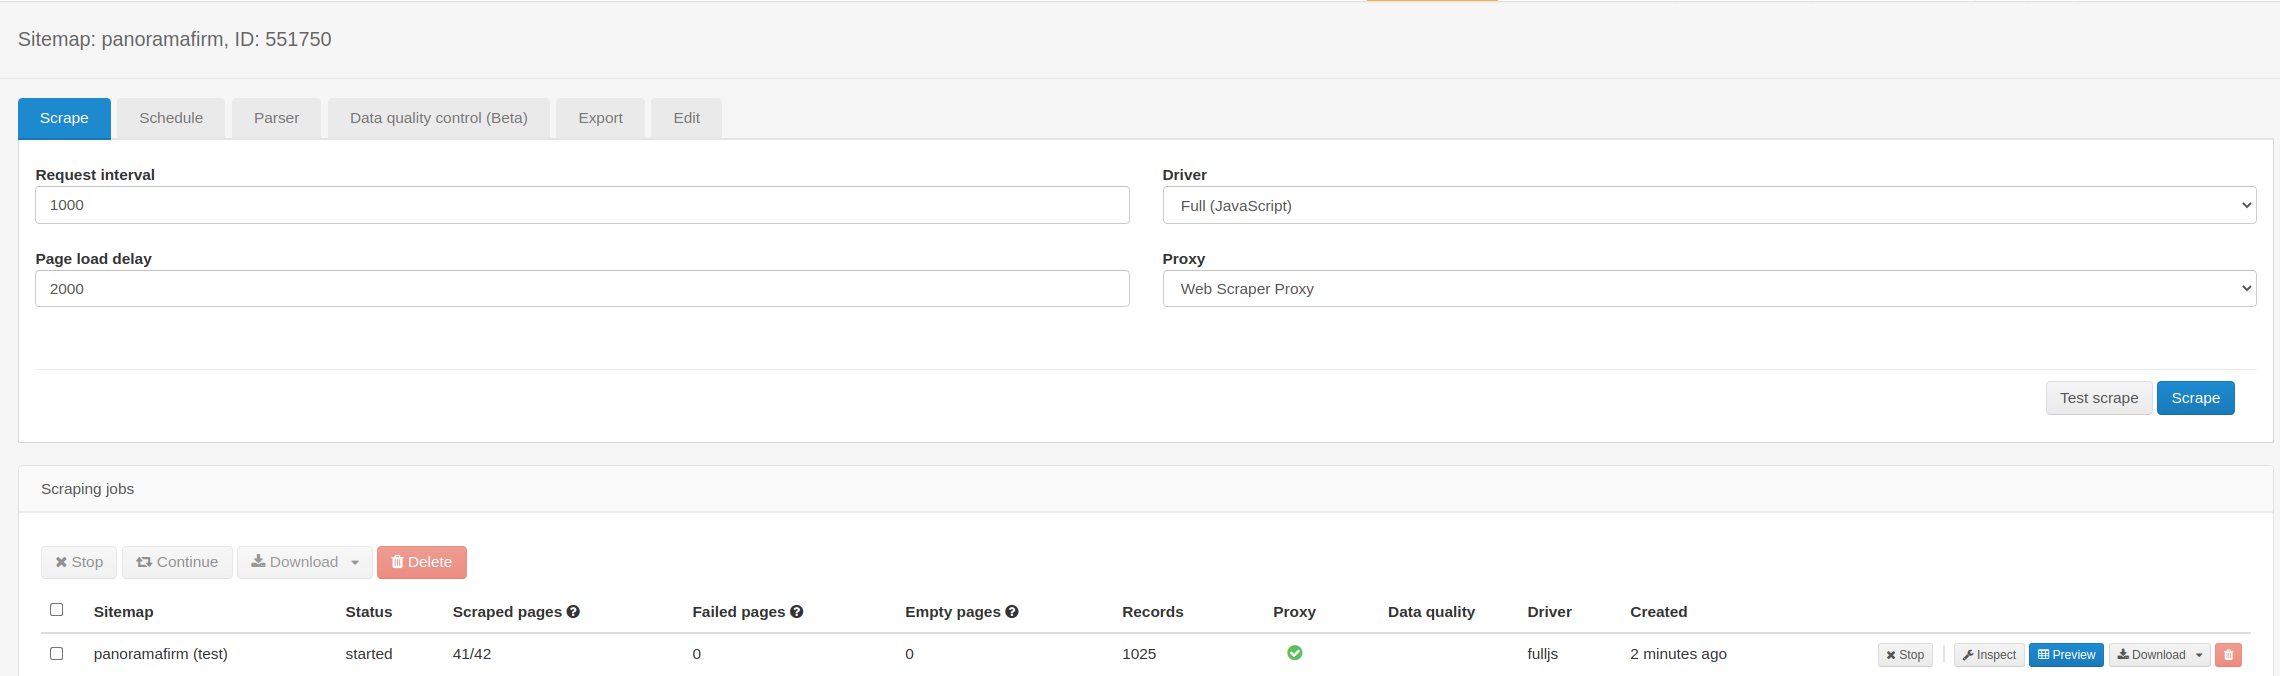Expand the row's Download dropdown caret
2280x676 pixels.
coord(2199,655)
